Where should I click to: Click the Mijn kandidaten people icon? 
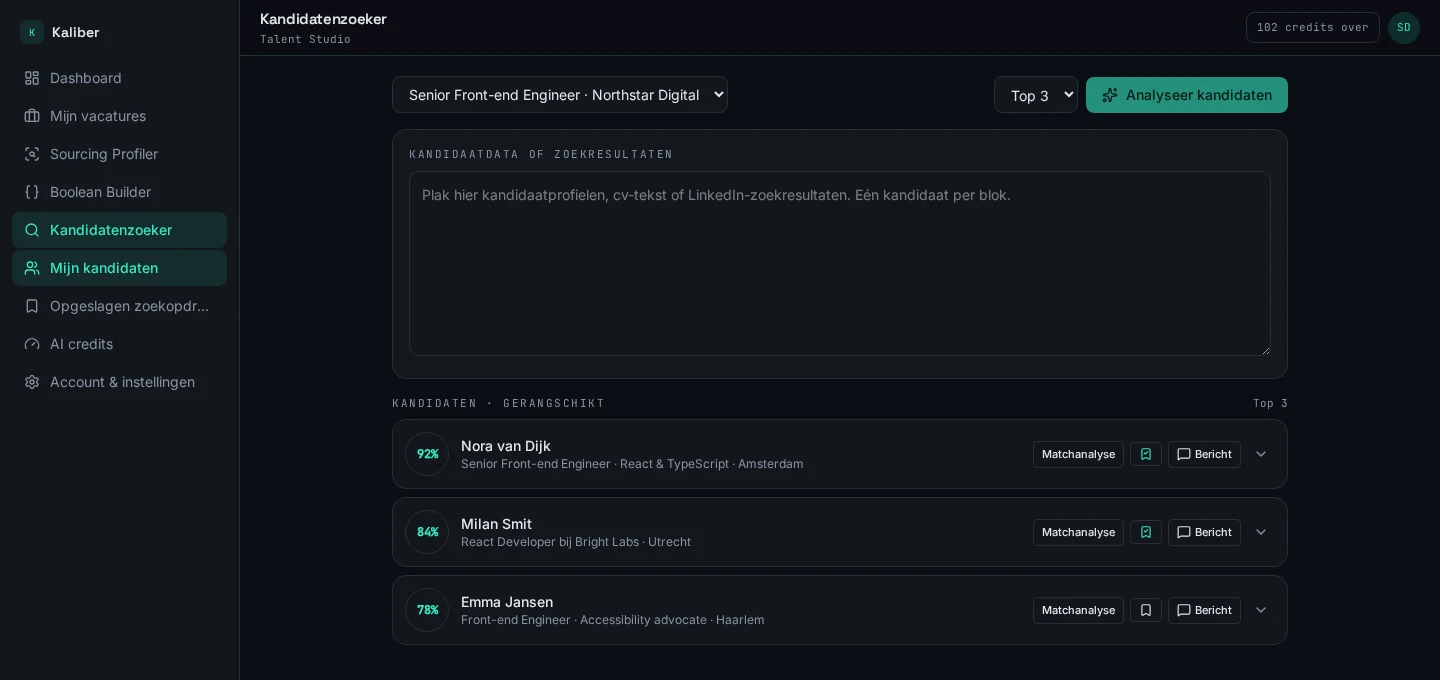(x=32, y=268)
